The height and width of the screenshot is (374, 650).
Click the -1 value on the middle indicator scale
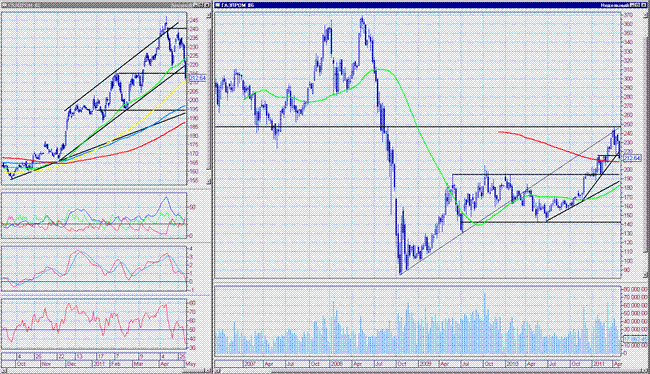(191, 289)
